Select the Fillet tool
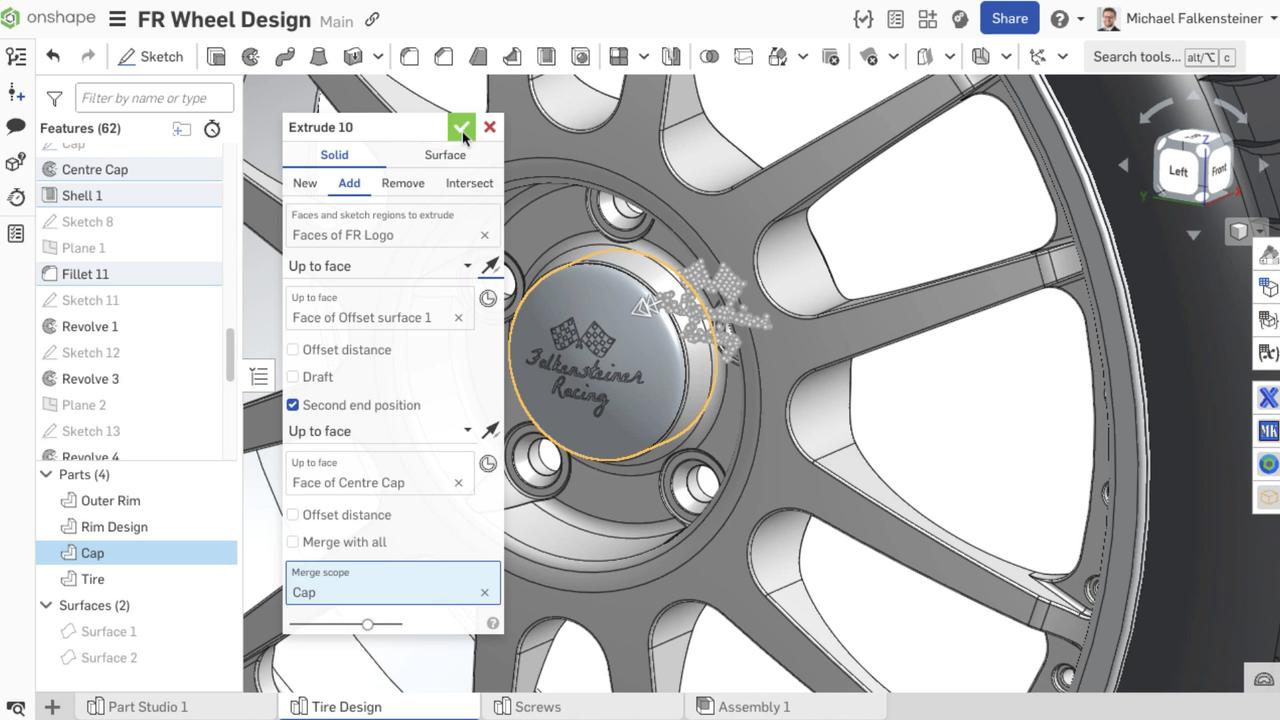The width and height of the screenshot is (1280, 720). [409, 57]
